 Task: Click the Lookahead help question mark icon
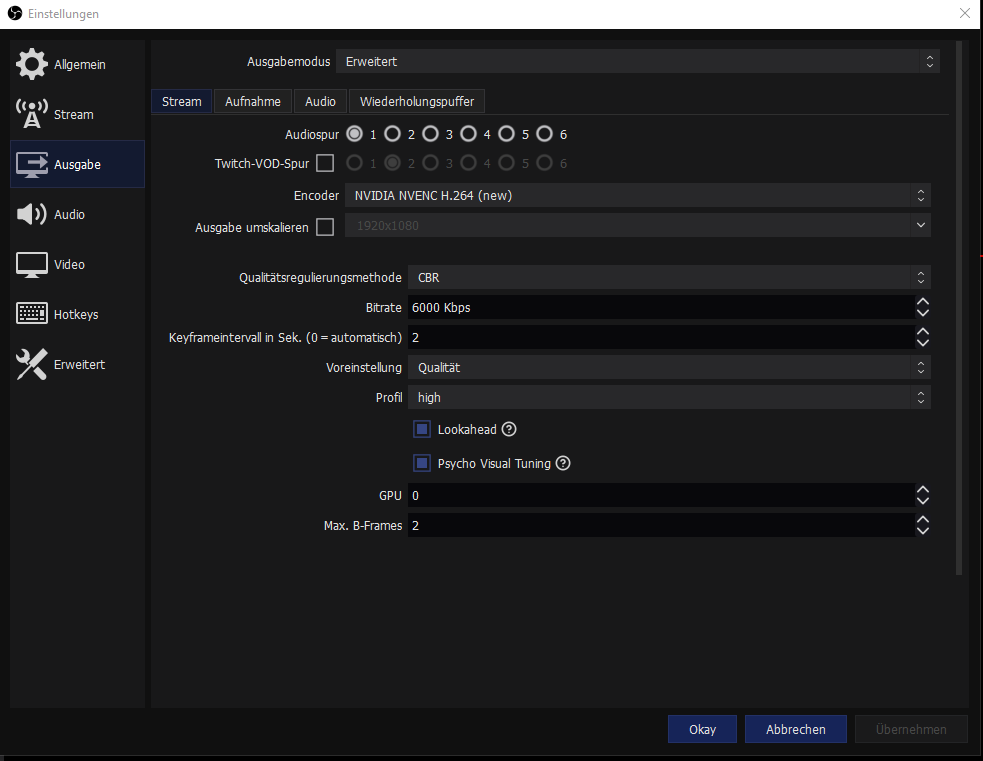click(x=509, y=430)
